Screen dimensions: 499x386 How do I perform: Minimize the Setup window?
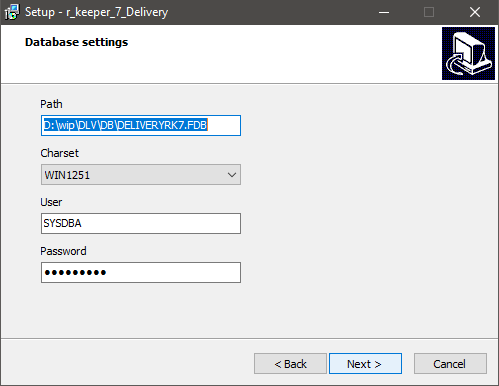pos(384,12)
